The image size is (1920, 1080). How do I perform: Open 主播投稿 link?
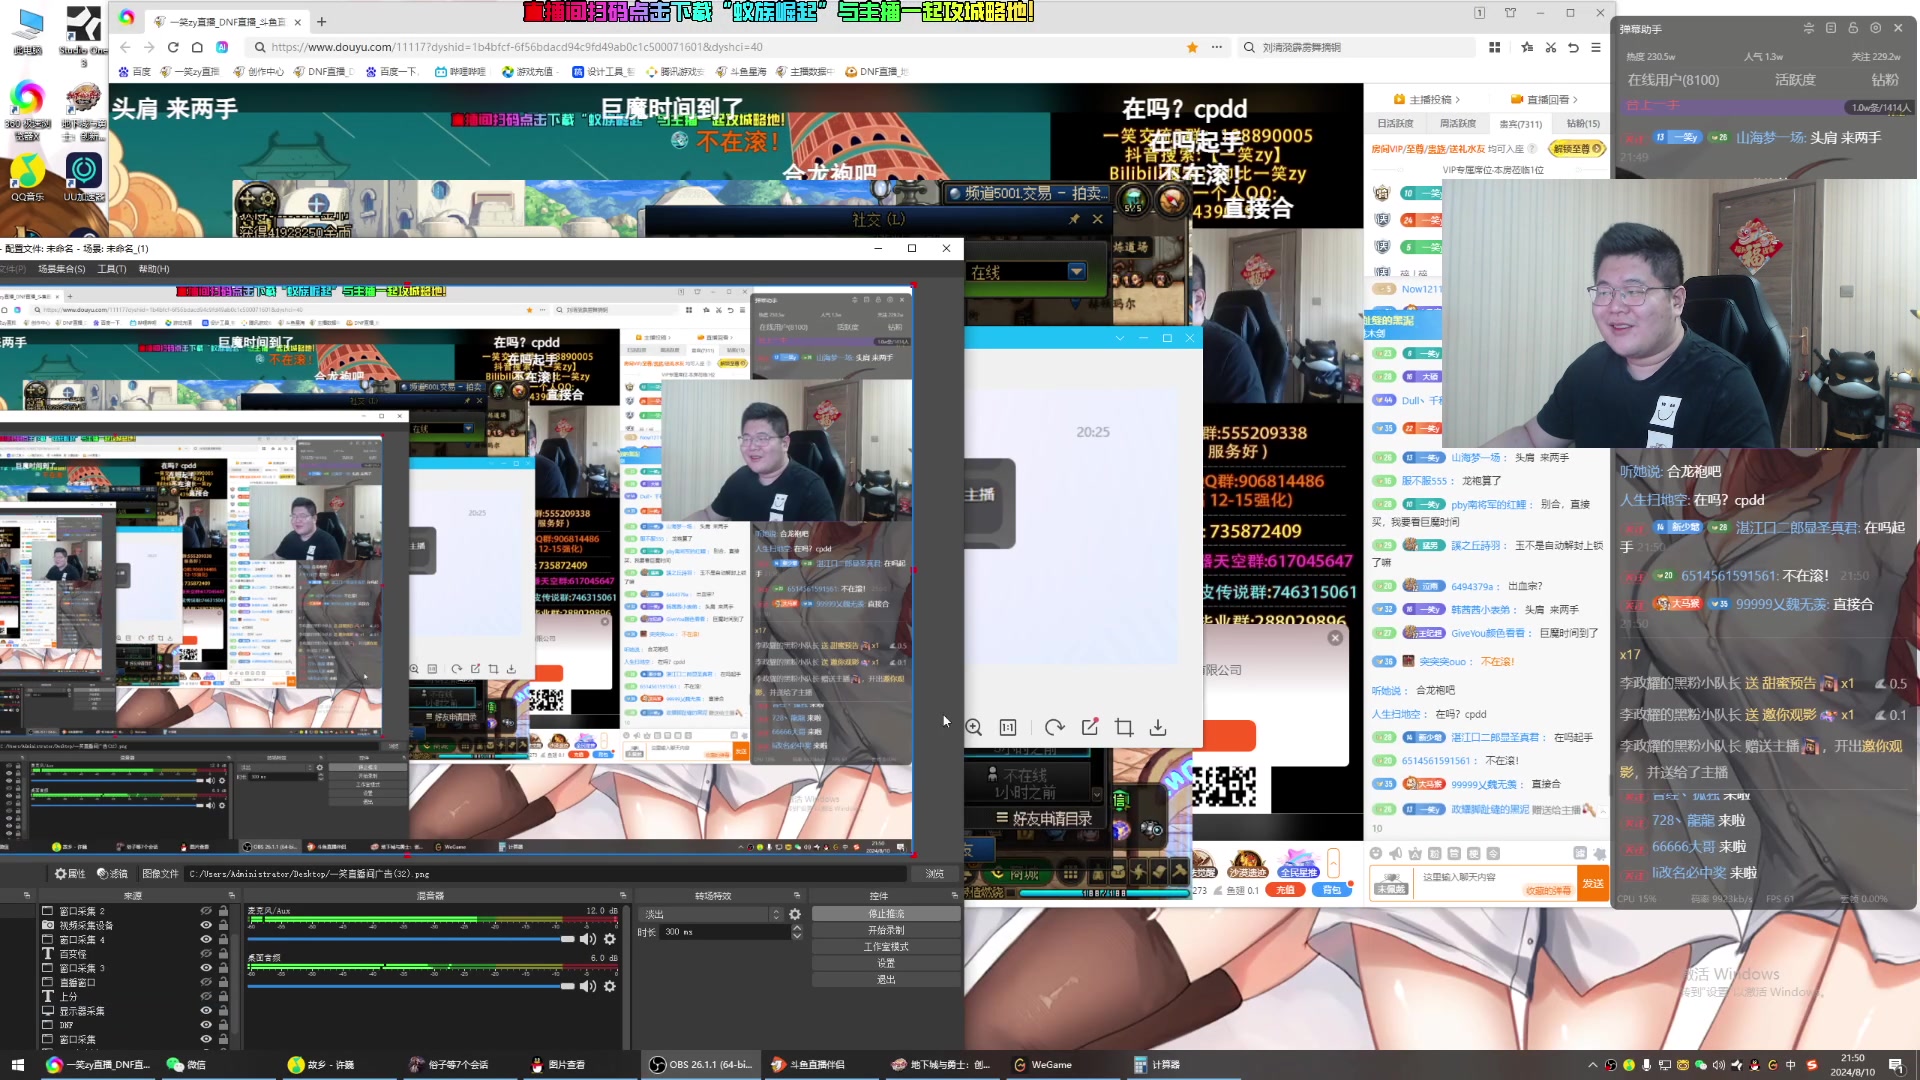pyautogui.click(x=1427, y=99)
